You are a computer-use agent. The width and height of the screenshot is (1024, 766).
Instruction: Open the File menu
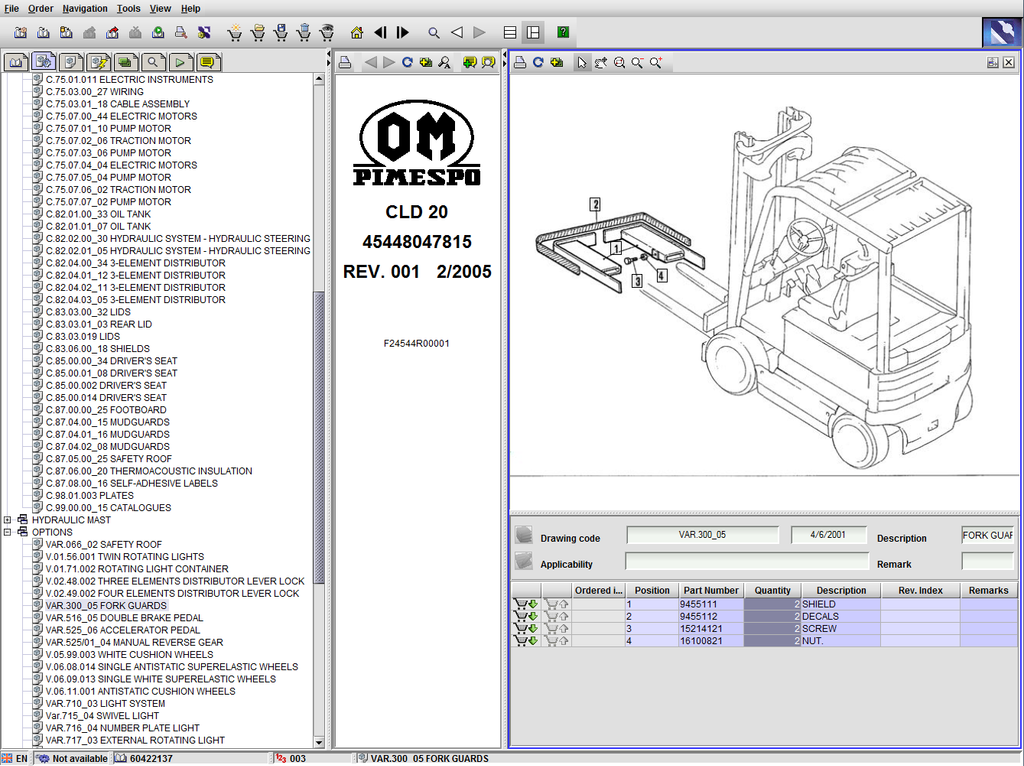tap(12, 8)
